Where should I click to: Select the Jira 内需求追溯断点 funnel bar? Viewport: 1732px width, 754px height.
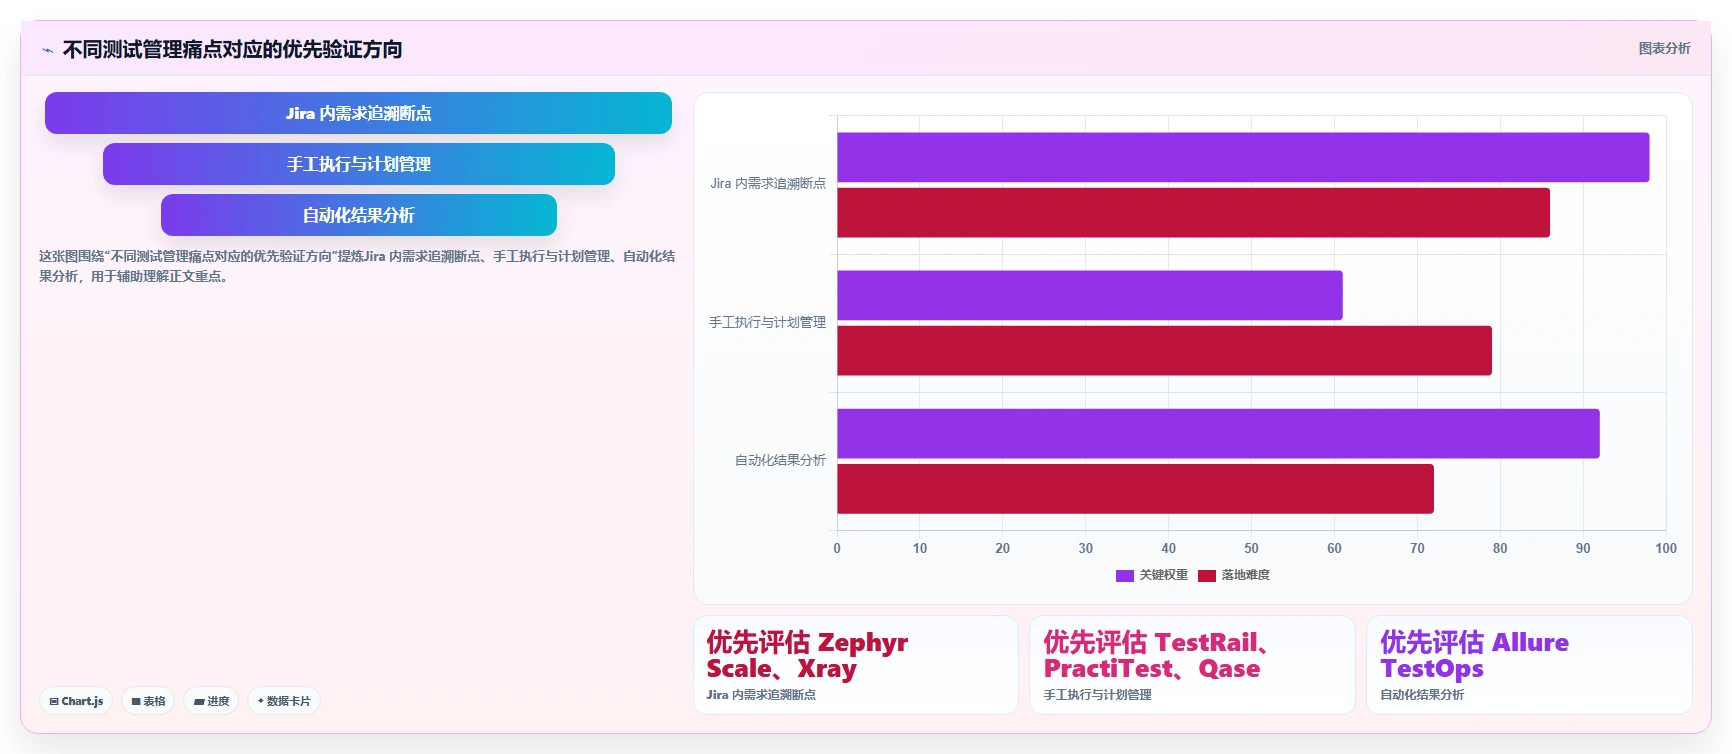click(358, 113)
